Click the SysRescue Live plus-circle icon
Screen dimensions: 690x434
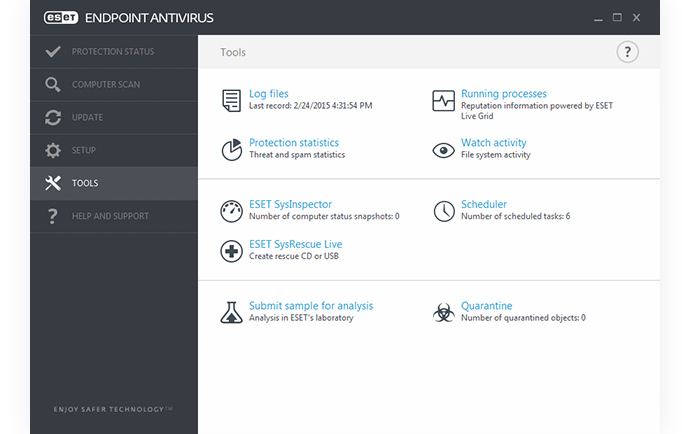click(x=231, y=251)
